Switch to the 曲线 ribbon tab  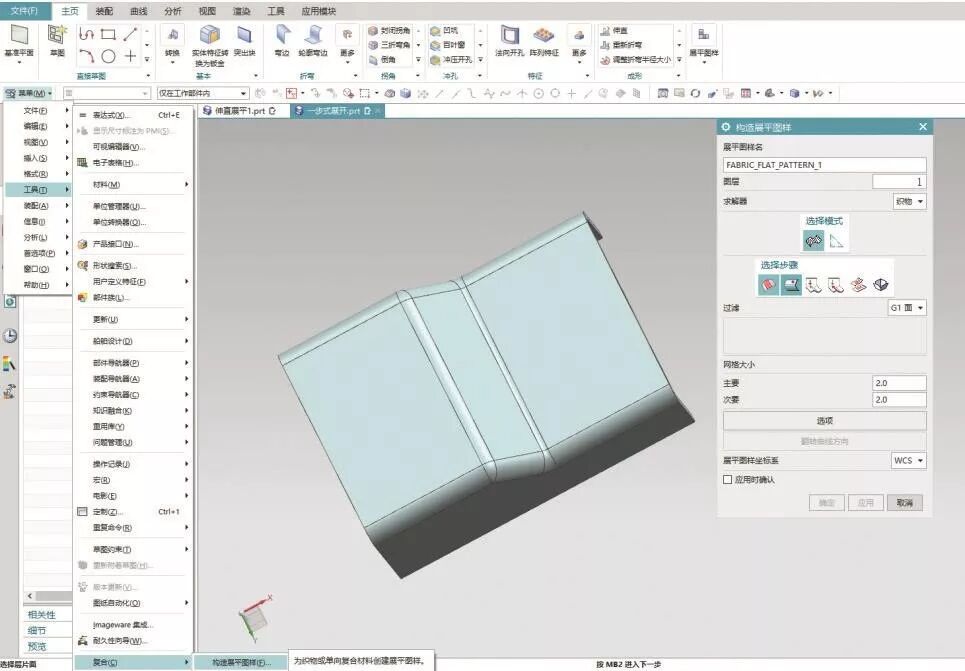coord(138,10)
